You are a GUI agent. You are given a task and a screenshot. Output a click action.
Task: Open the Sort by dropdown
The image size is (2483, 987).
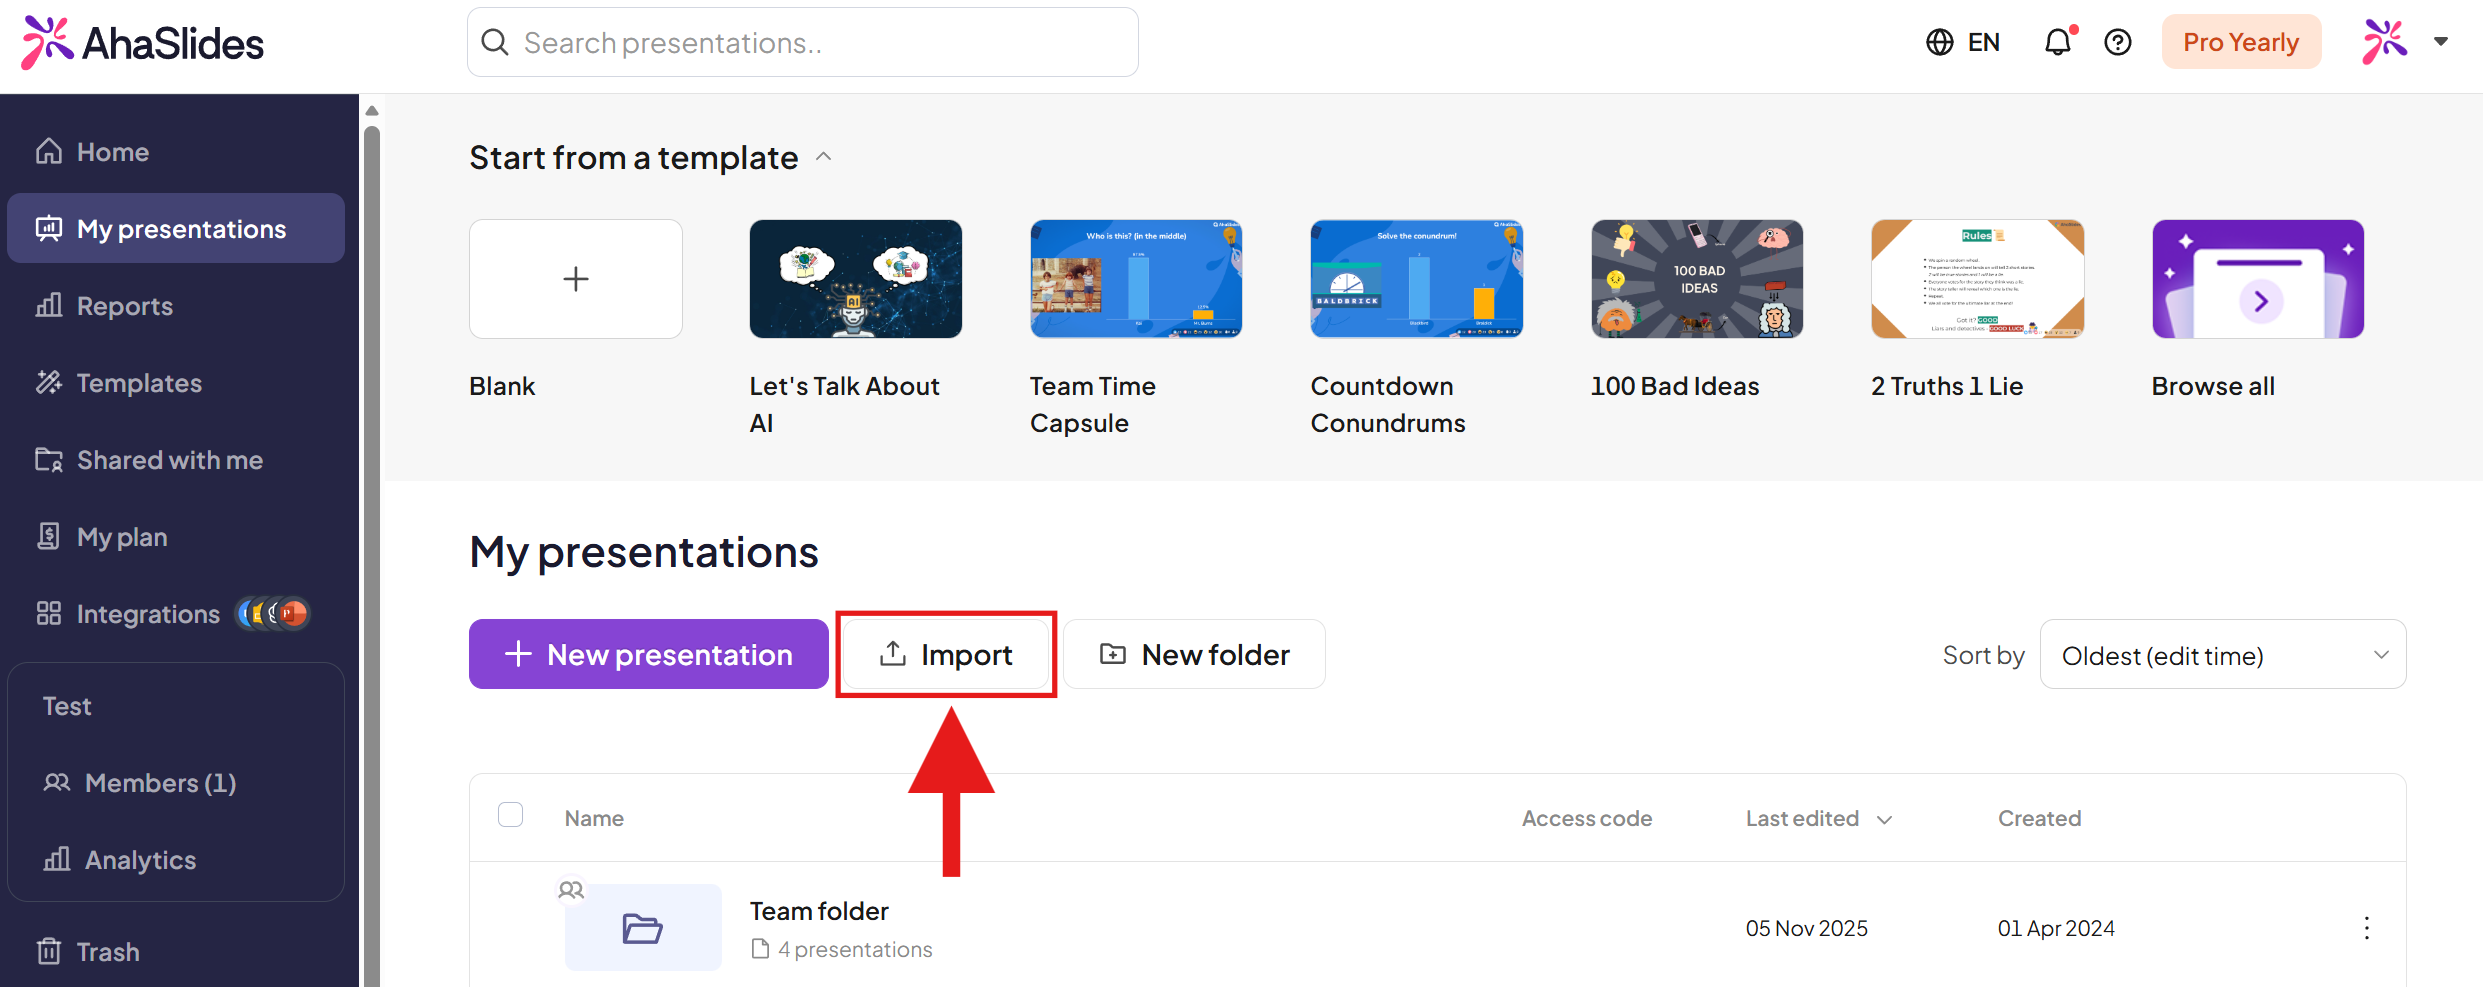click(2222, 655)
